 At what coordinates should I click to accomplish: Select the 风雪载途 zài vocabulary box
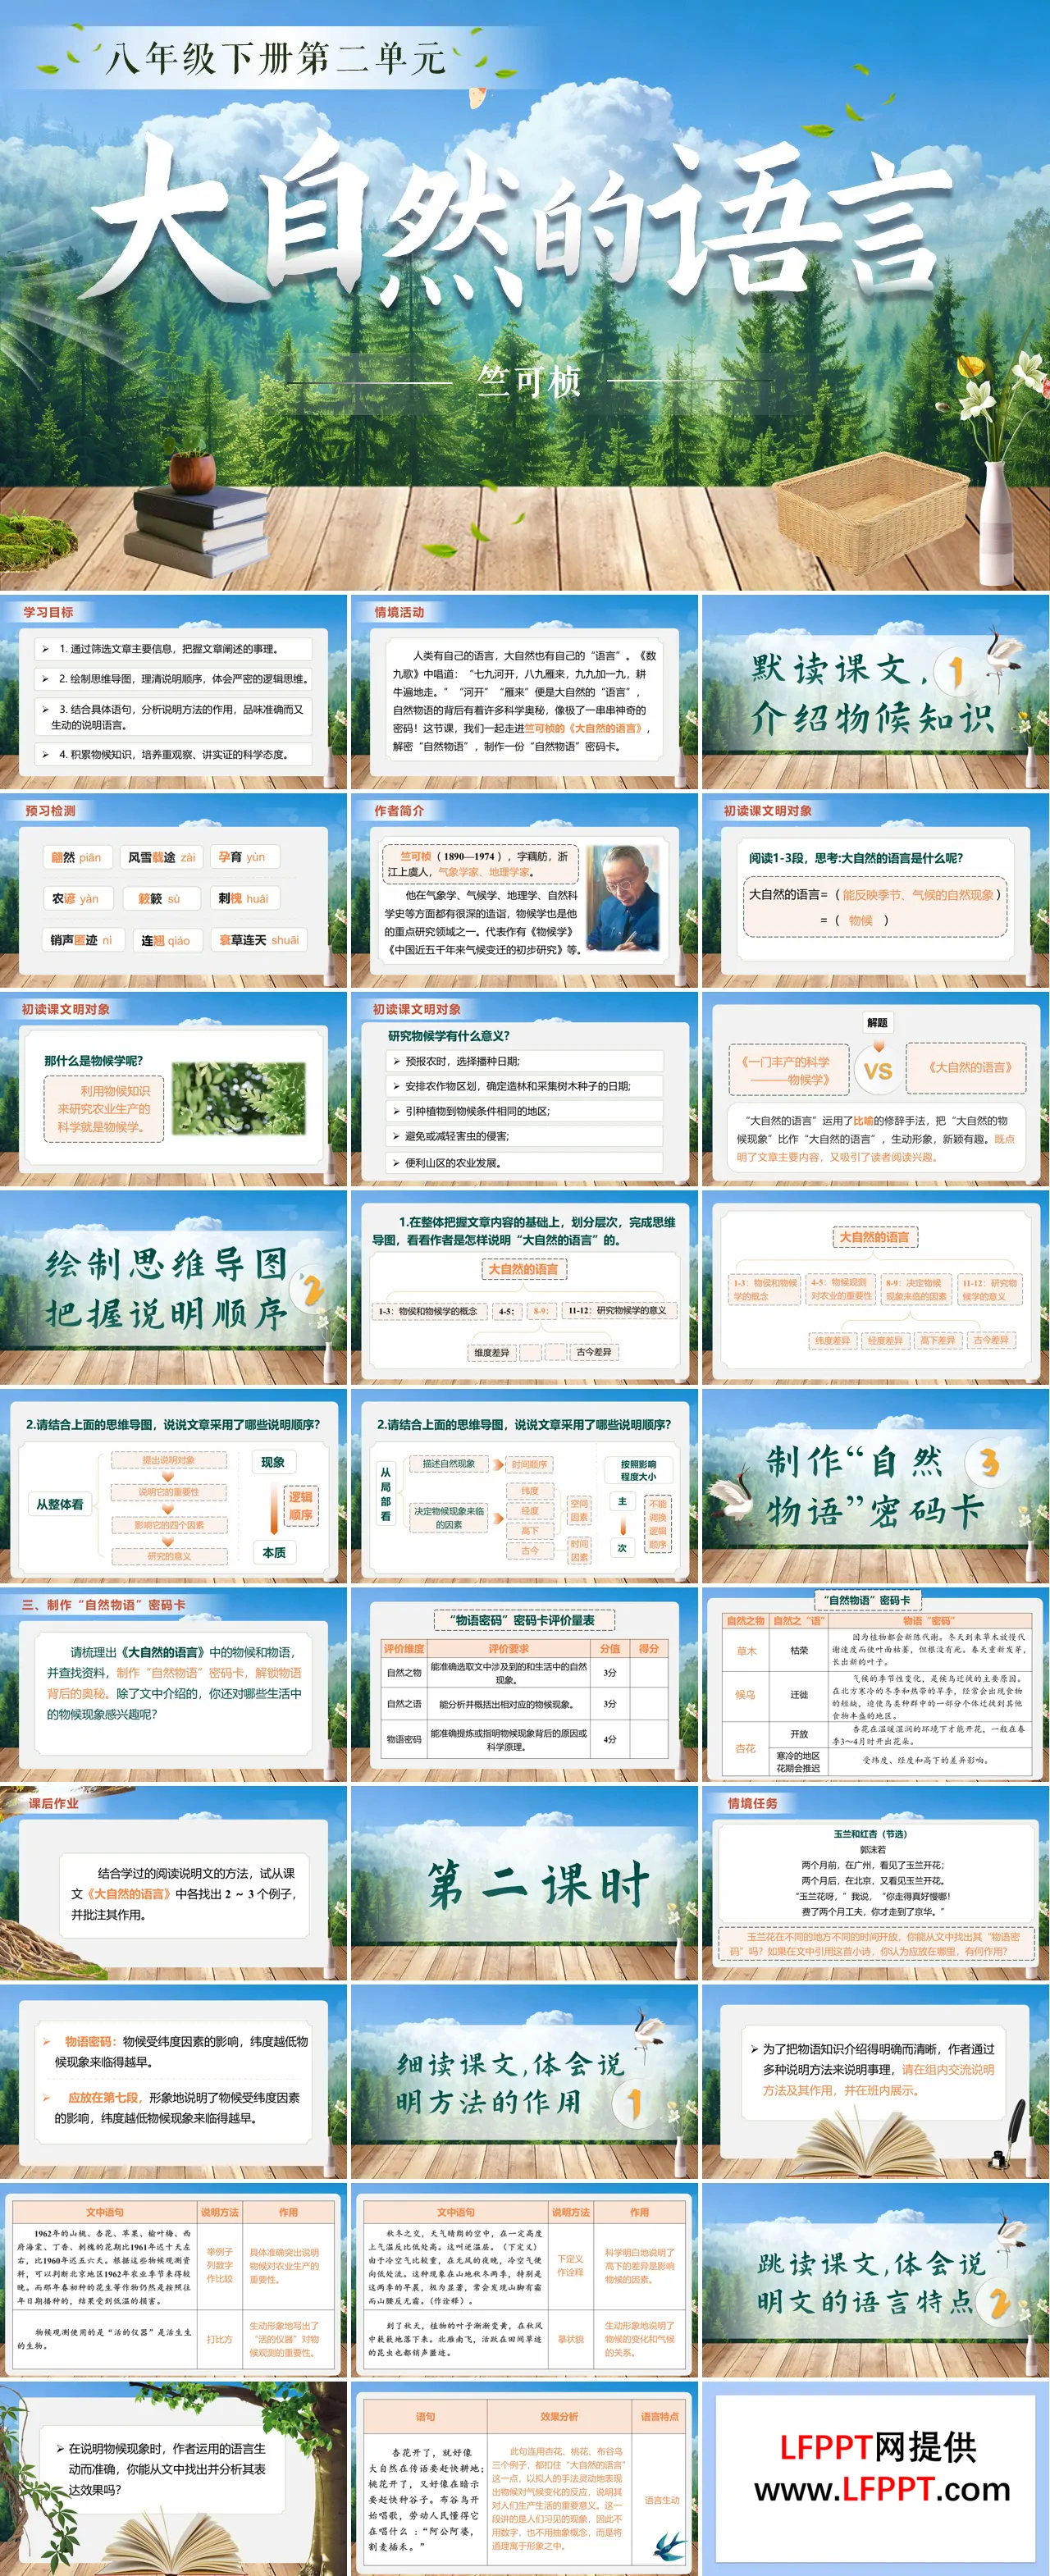pyautogui.click(x=162, y=857)
